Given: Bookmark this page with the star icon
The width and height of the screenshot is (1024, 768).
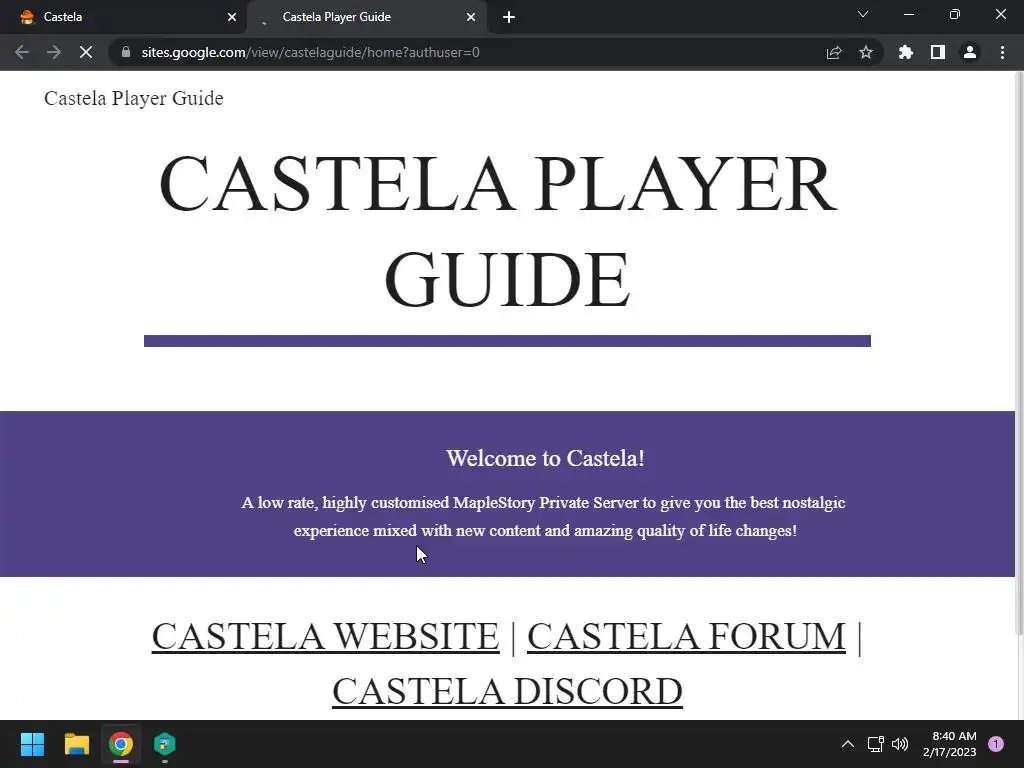Looking at the screenshot, I should [865, 52].
